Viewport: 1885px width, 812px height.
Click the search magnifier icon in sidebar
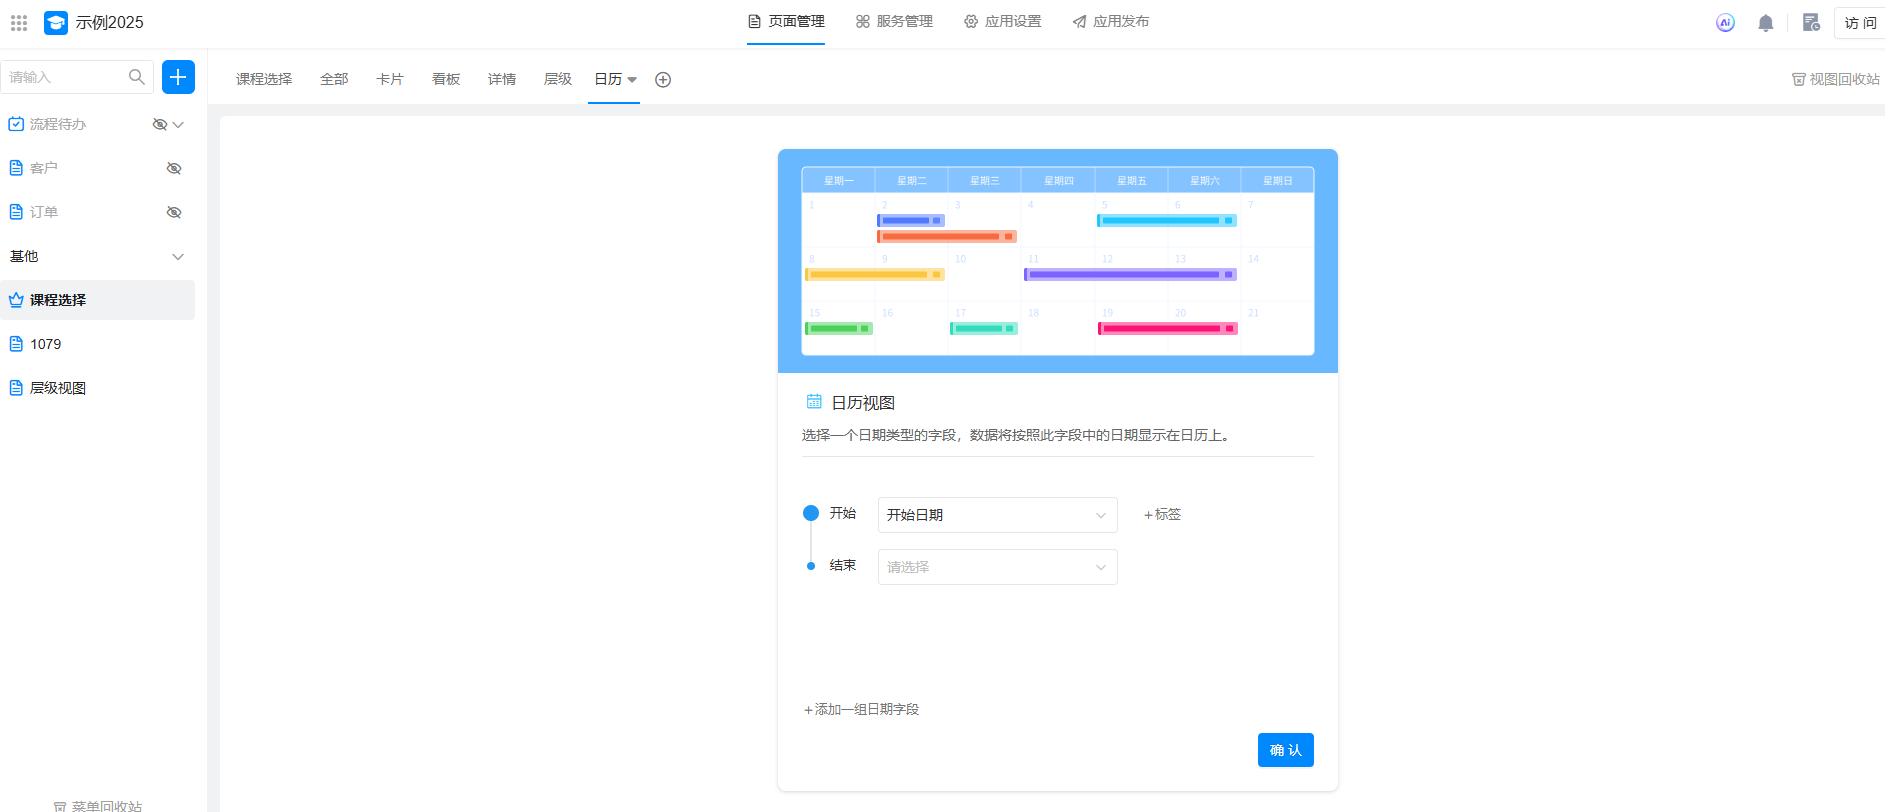click(x=137, y=77)
